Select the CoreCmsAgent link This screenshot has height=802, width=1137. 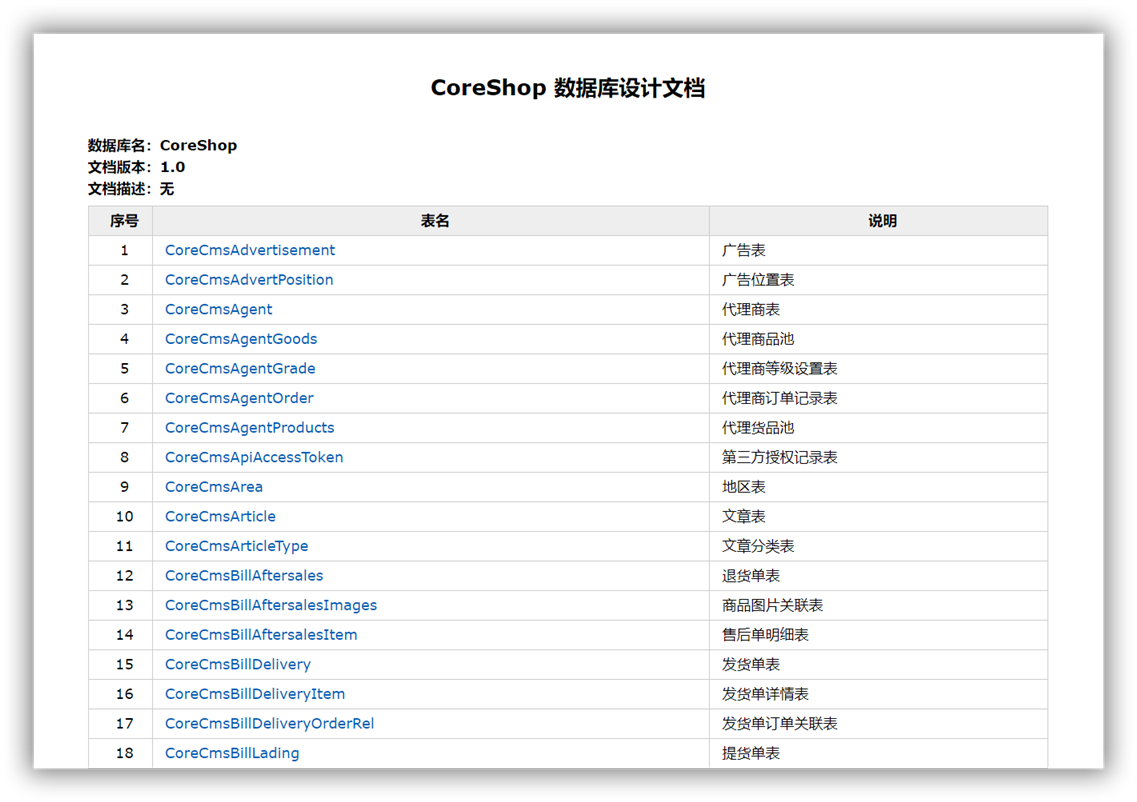pos(217,309)
